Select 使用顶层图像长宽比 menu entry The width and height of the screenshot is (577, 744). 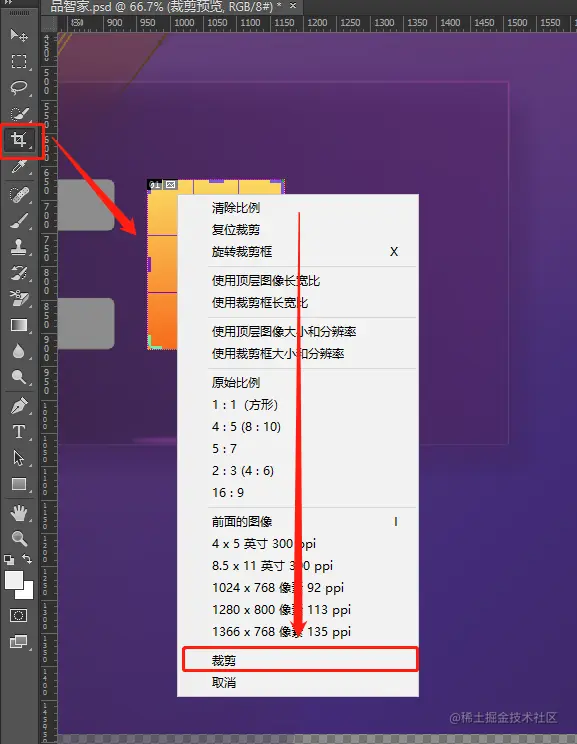[298, 280]
